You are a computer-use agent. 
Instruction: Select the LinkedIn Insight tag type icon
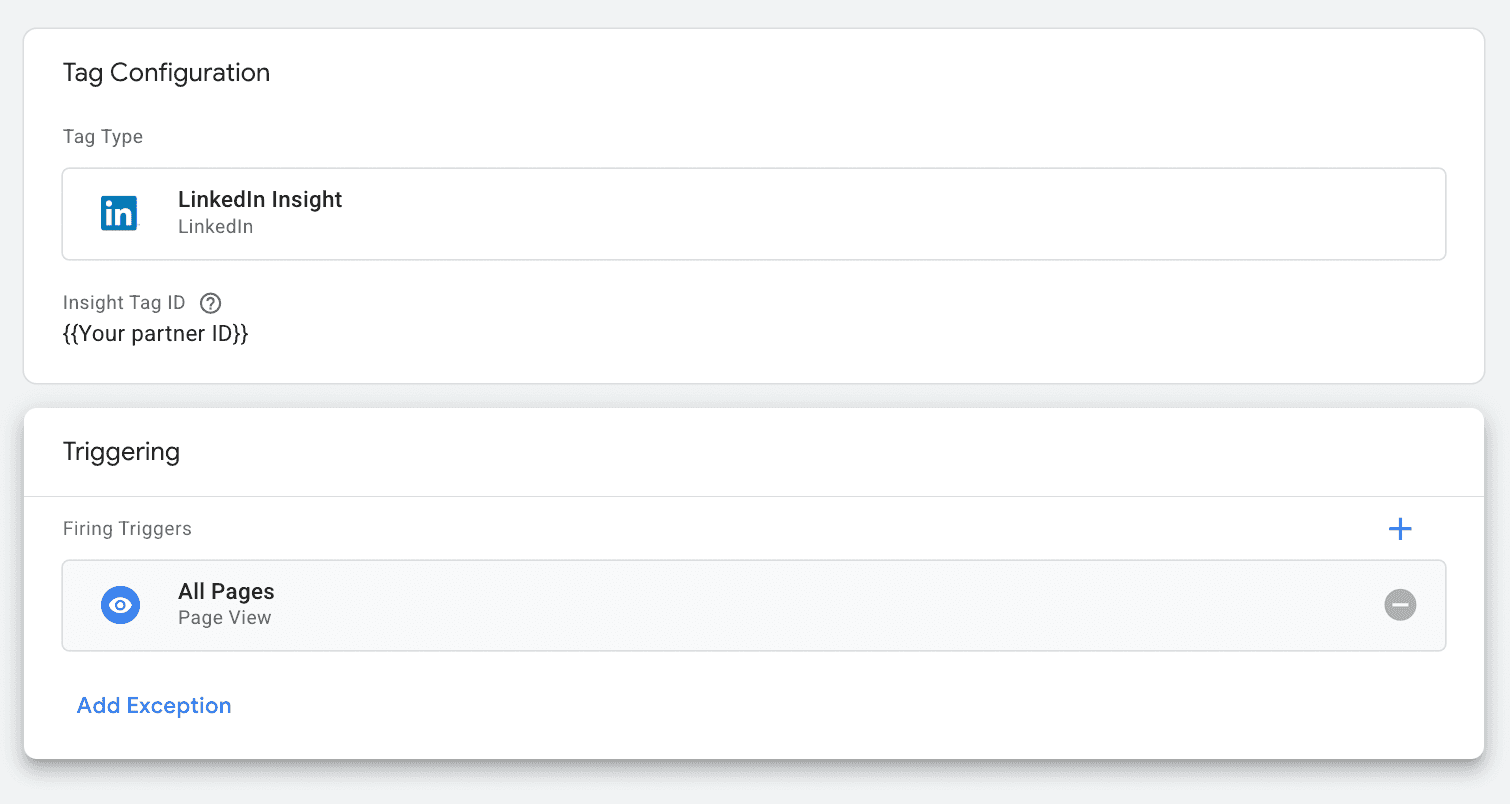click(x=119, y=212)
